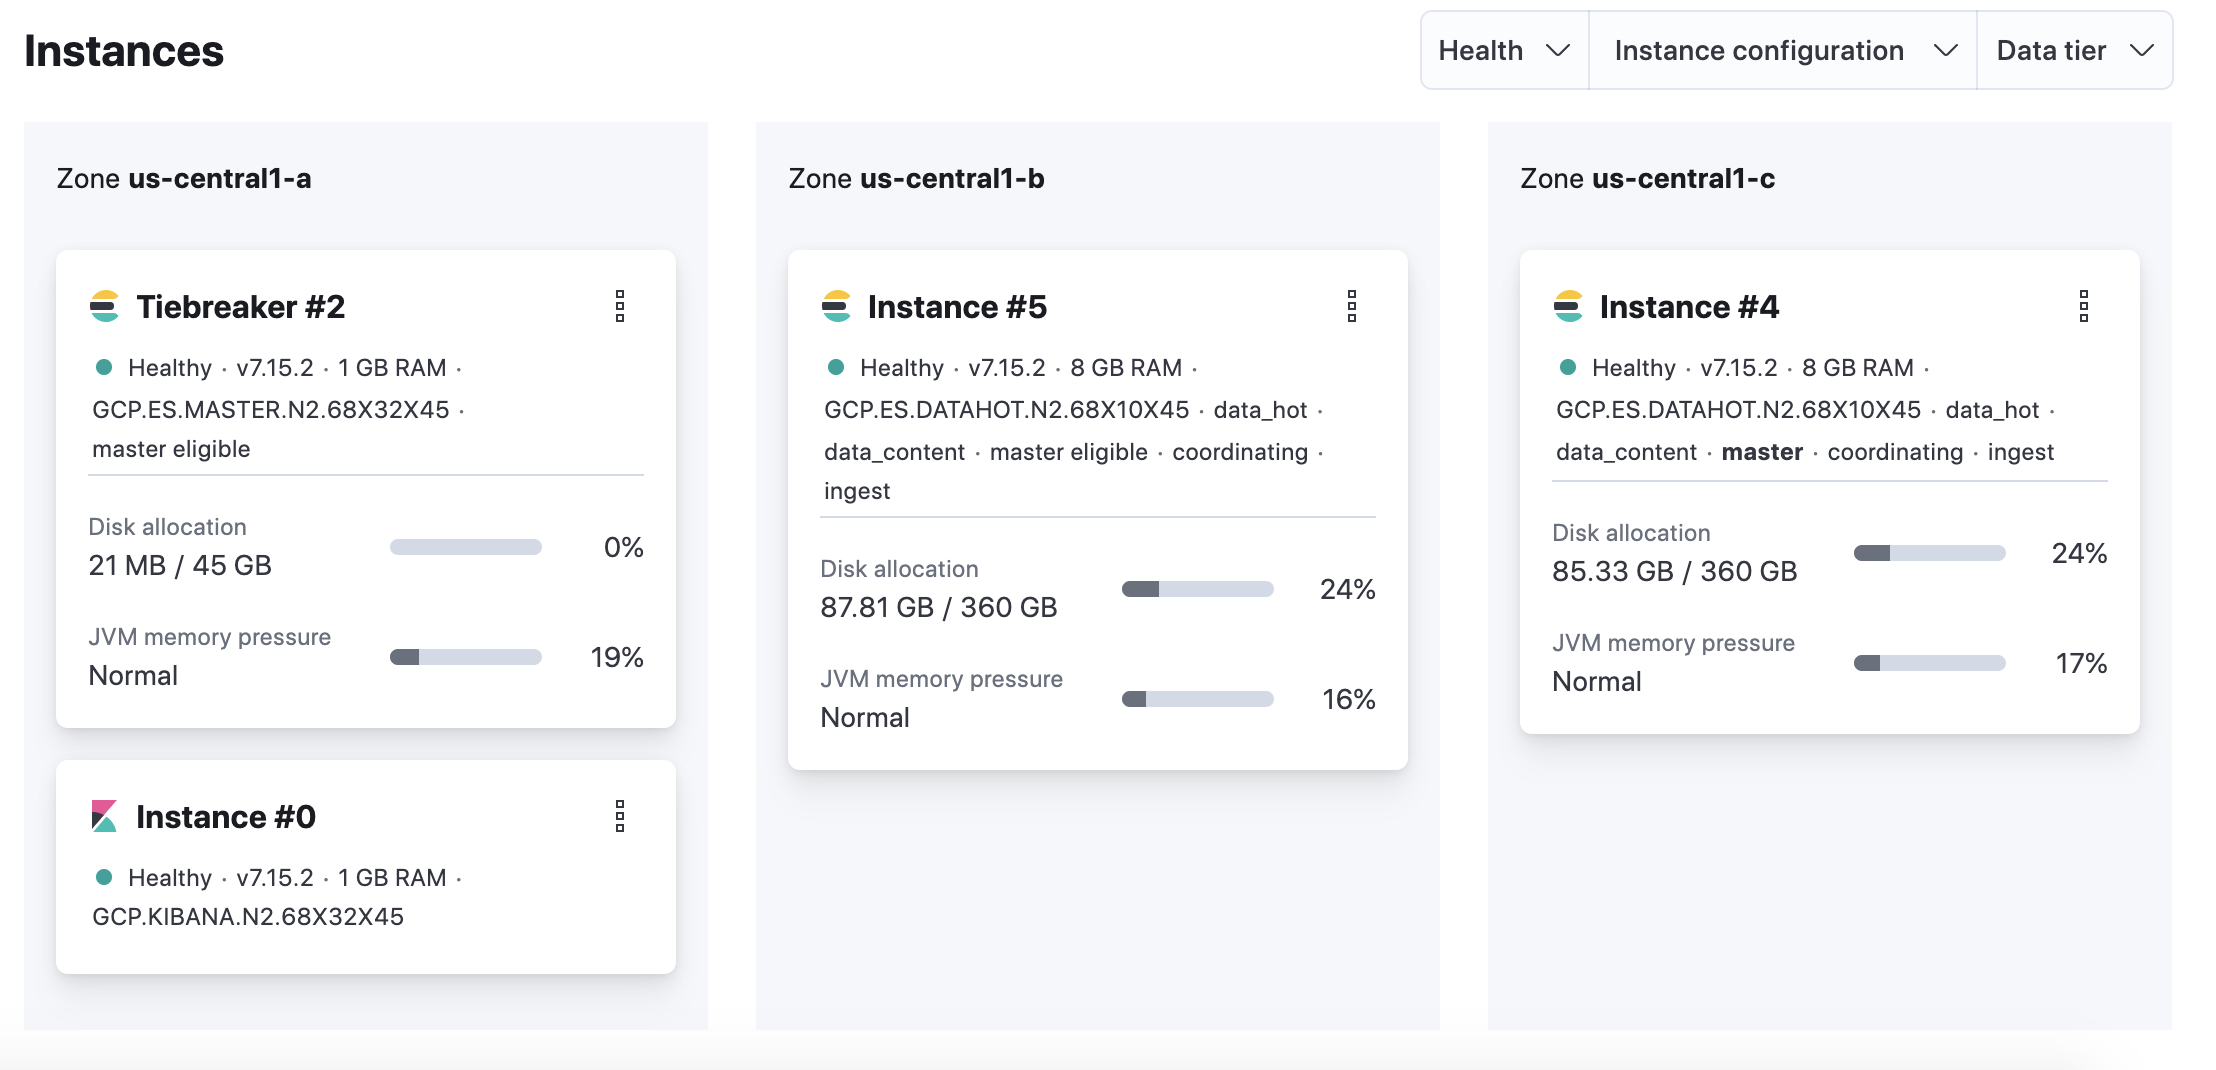Click the Instance #4 title

1689,306
